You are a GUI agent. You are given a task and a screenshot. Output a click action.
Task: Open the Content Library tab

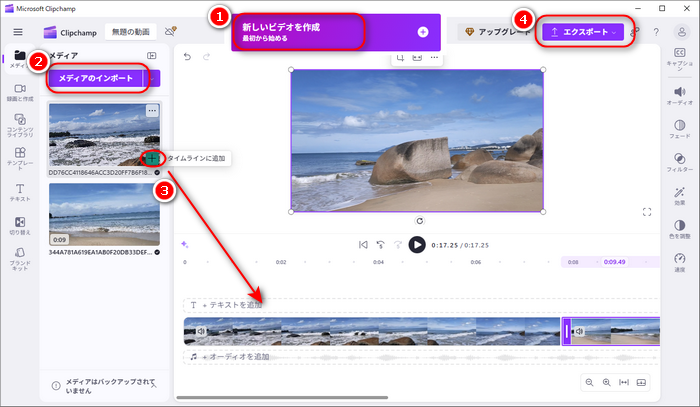tap(20, 125)
